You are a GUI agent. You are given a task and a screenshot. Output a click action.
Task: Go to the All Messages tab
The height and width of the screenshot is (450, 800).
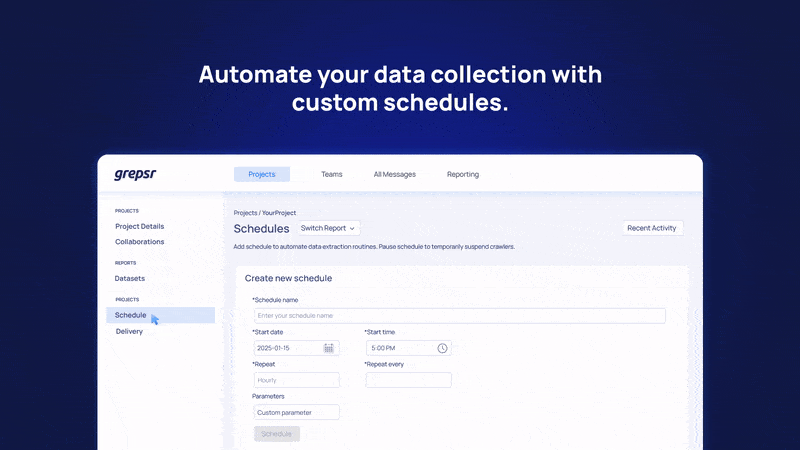coord(394,174)
